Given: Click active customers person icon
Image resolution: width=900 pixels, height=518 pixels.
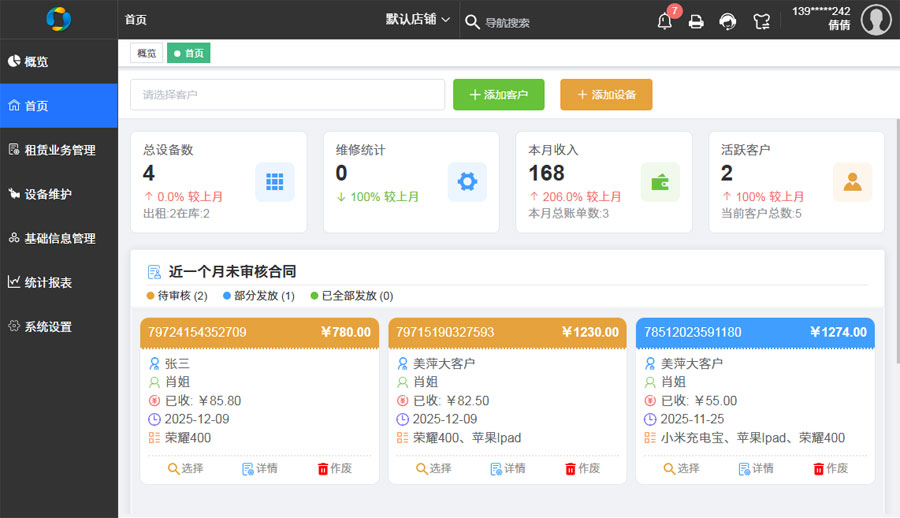Looking at the screenshot, I should coord(852,181).
